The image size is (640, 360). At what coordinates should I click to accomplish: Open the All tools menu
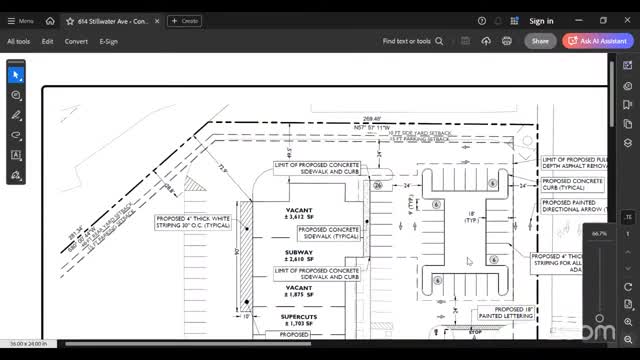pyautogui.click(x=19, y=41)
